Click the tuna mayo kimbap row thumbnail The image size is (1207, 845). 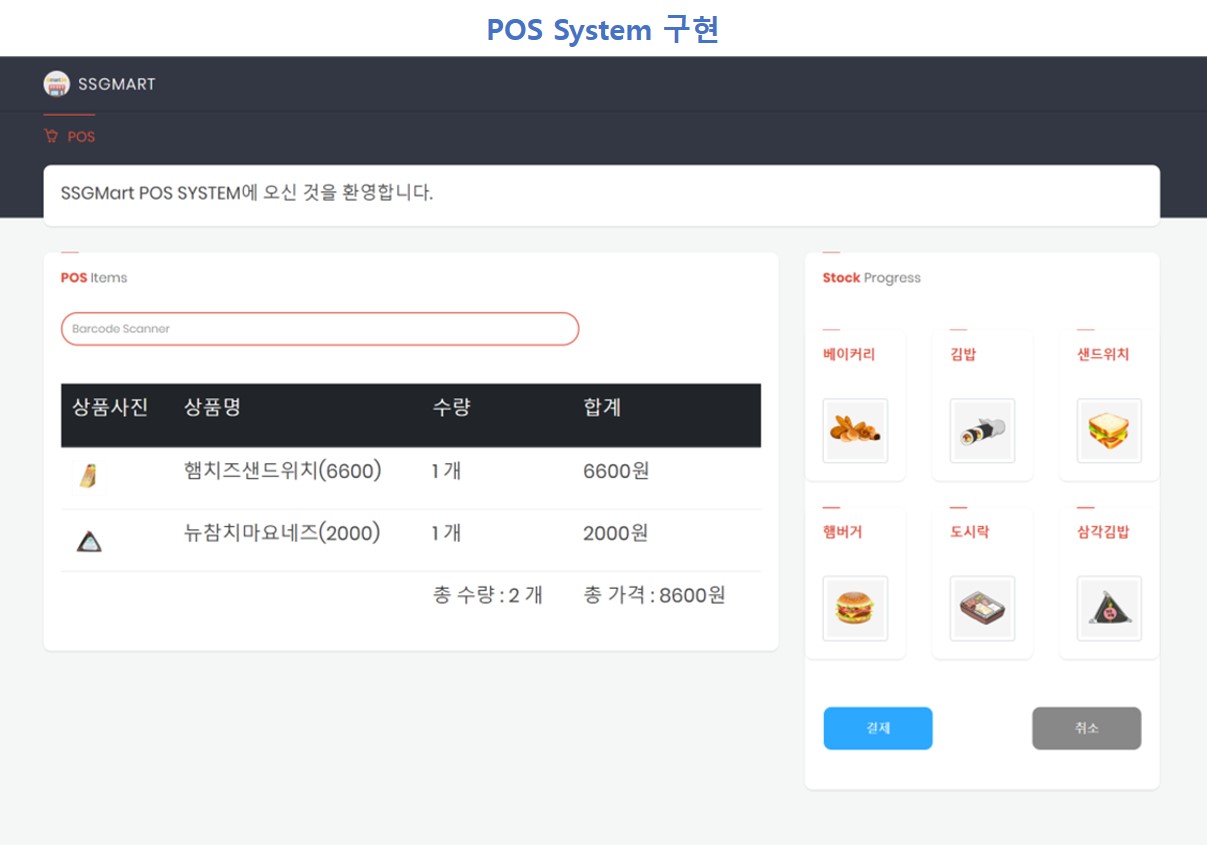pos(90,541)
